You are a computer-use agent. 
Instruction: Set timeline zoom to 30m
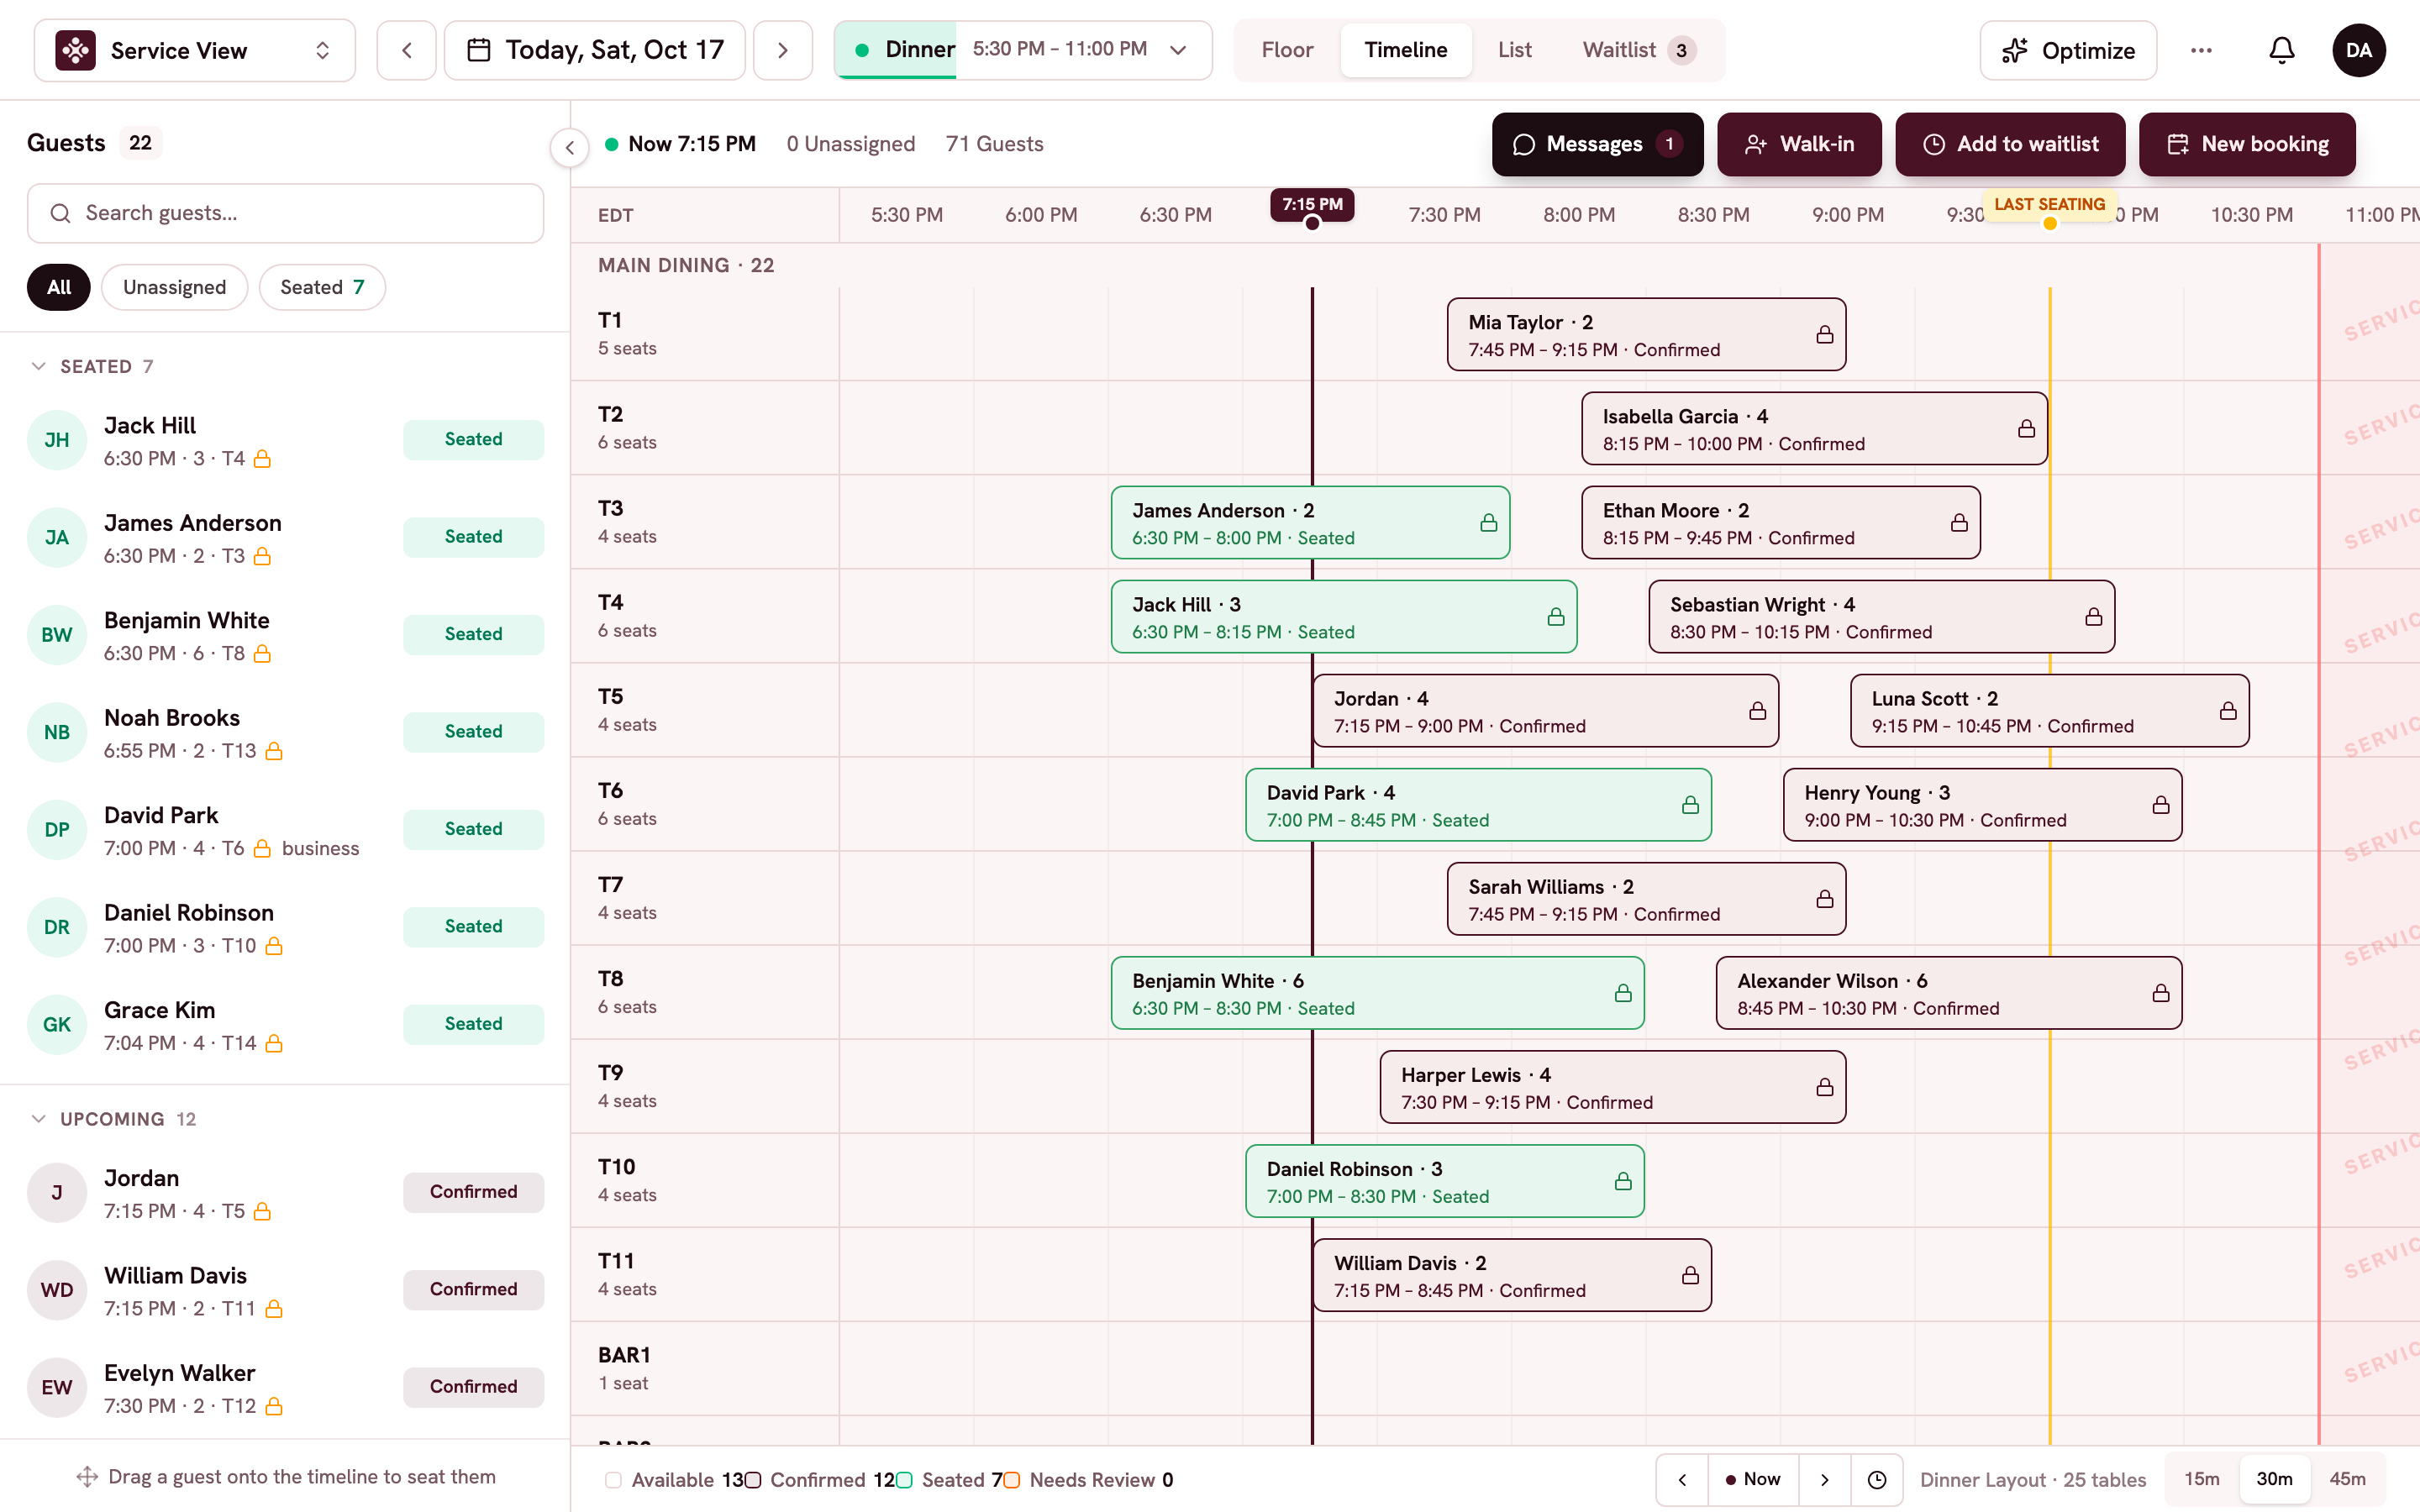tap(2274, 1479)
